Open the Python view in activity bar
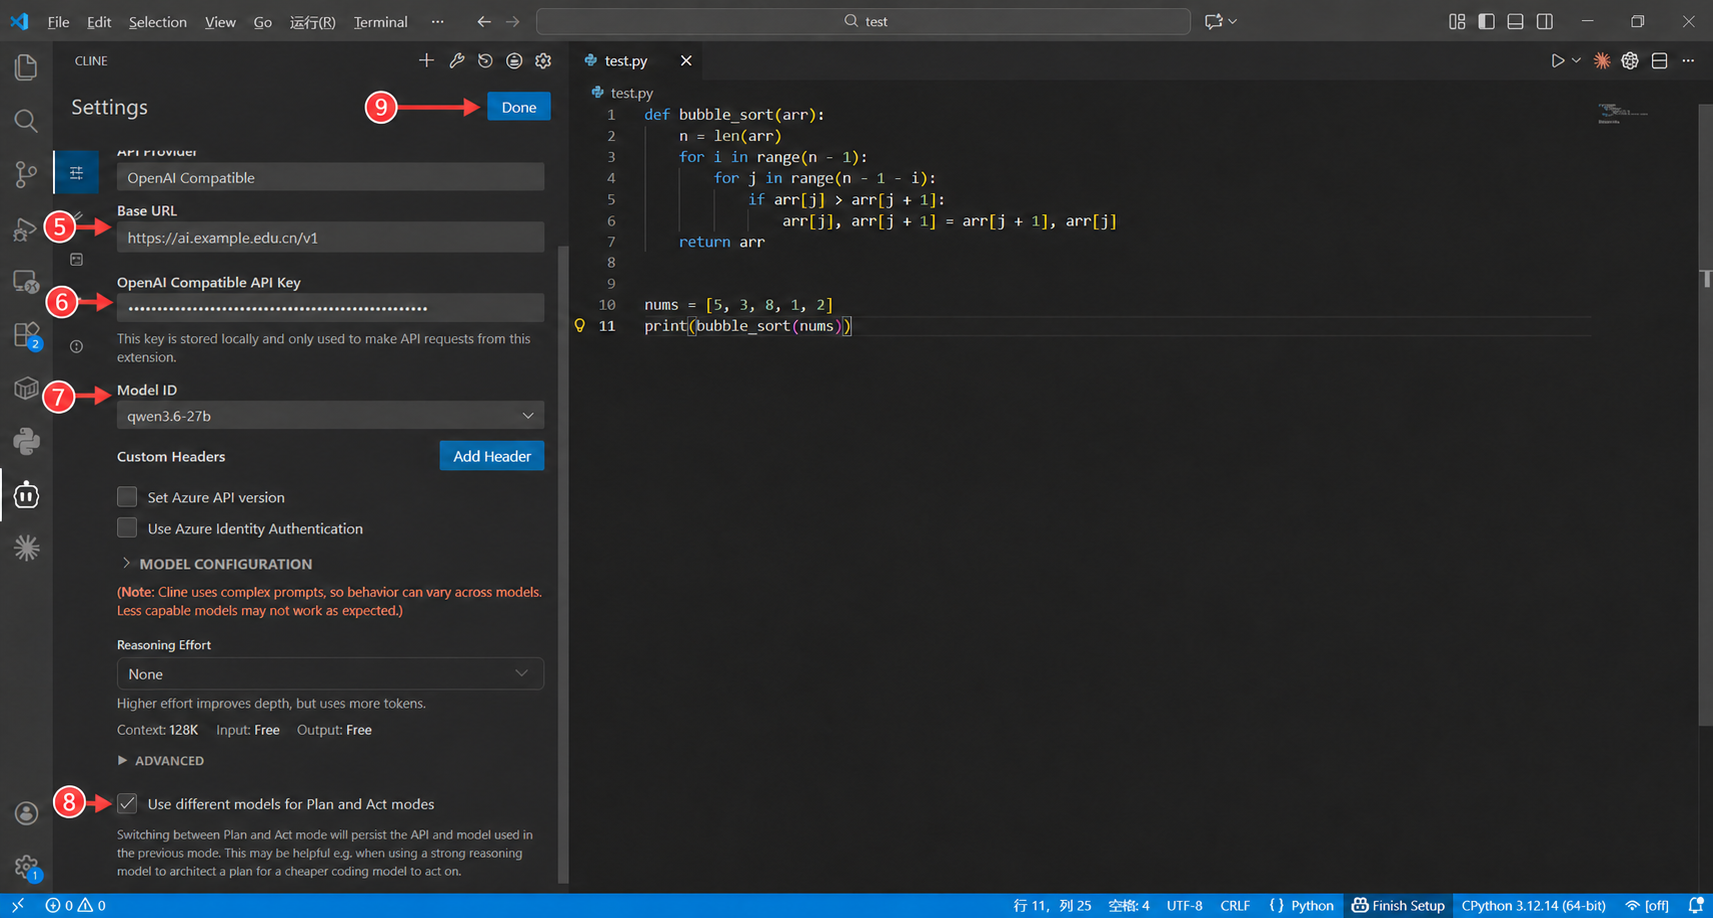 (x=26, y=441)
